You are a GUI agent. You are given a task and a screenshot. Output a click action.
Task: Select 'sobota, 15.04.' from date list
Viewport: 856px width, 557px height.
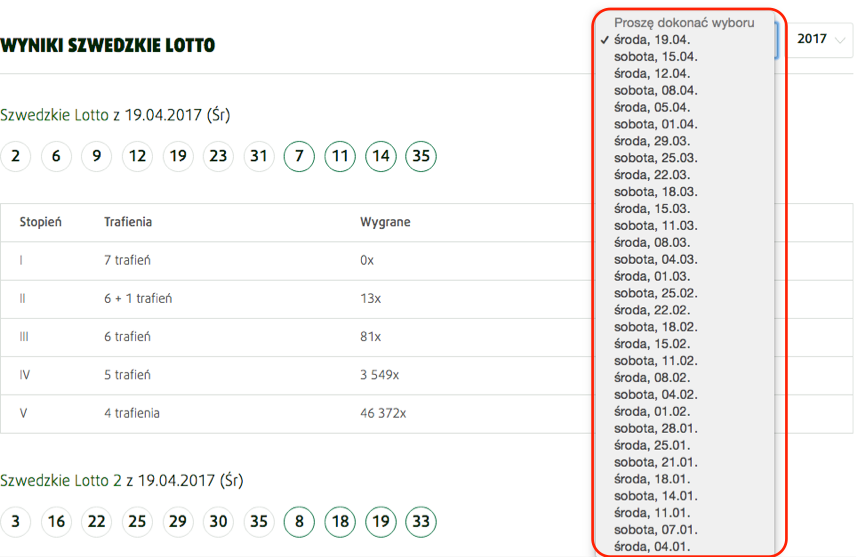(x=656, y=56)
